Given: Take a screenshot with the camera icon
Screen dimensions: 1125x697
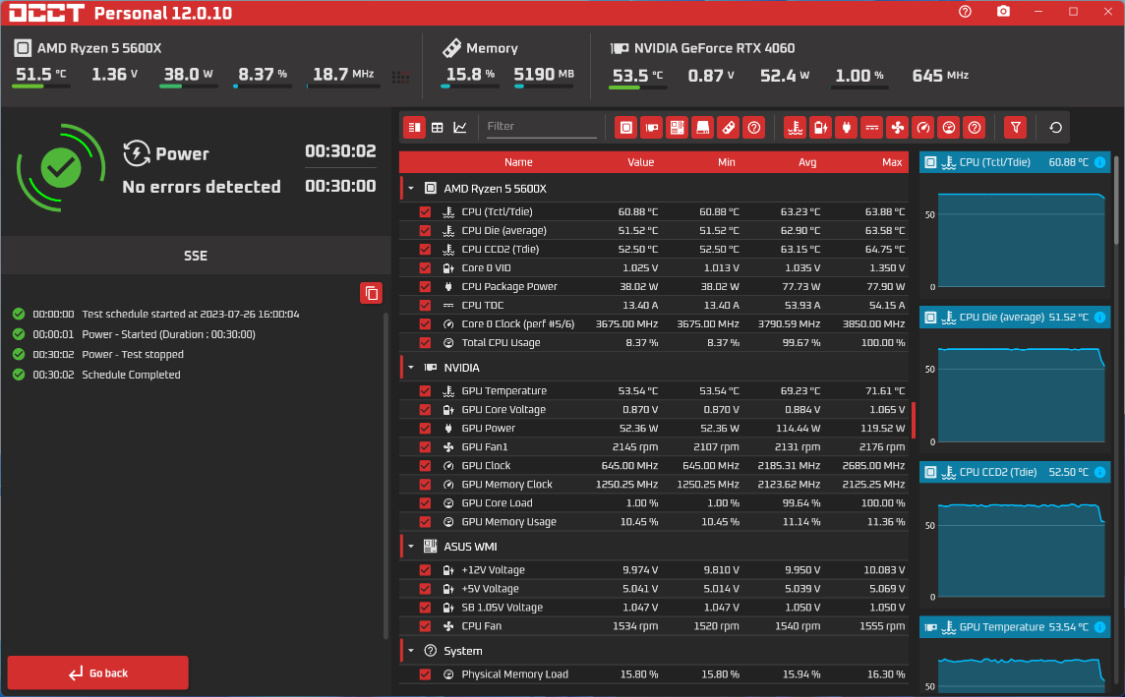Looking at the screenshot, I should tap(1003, 11).
